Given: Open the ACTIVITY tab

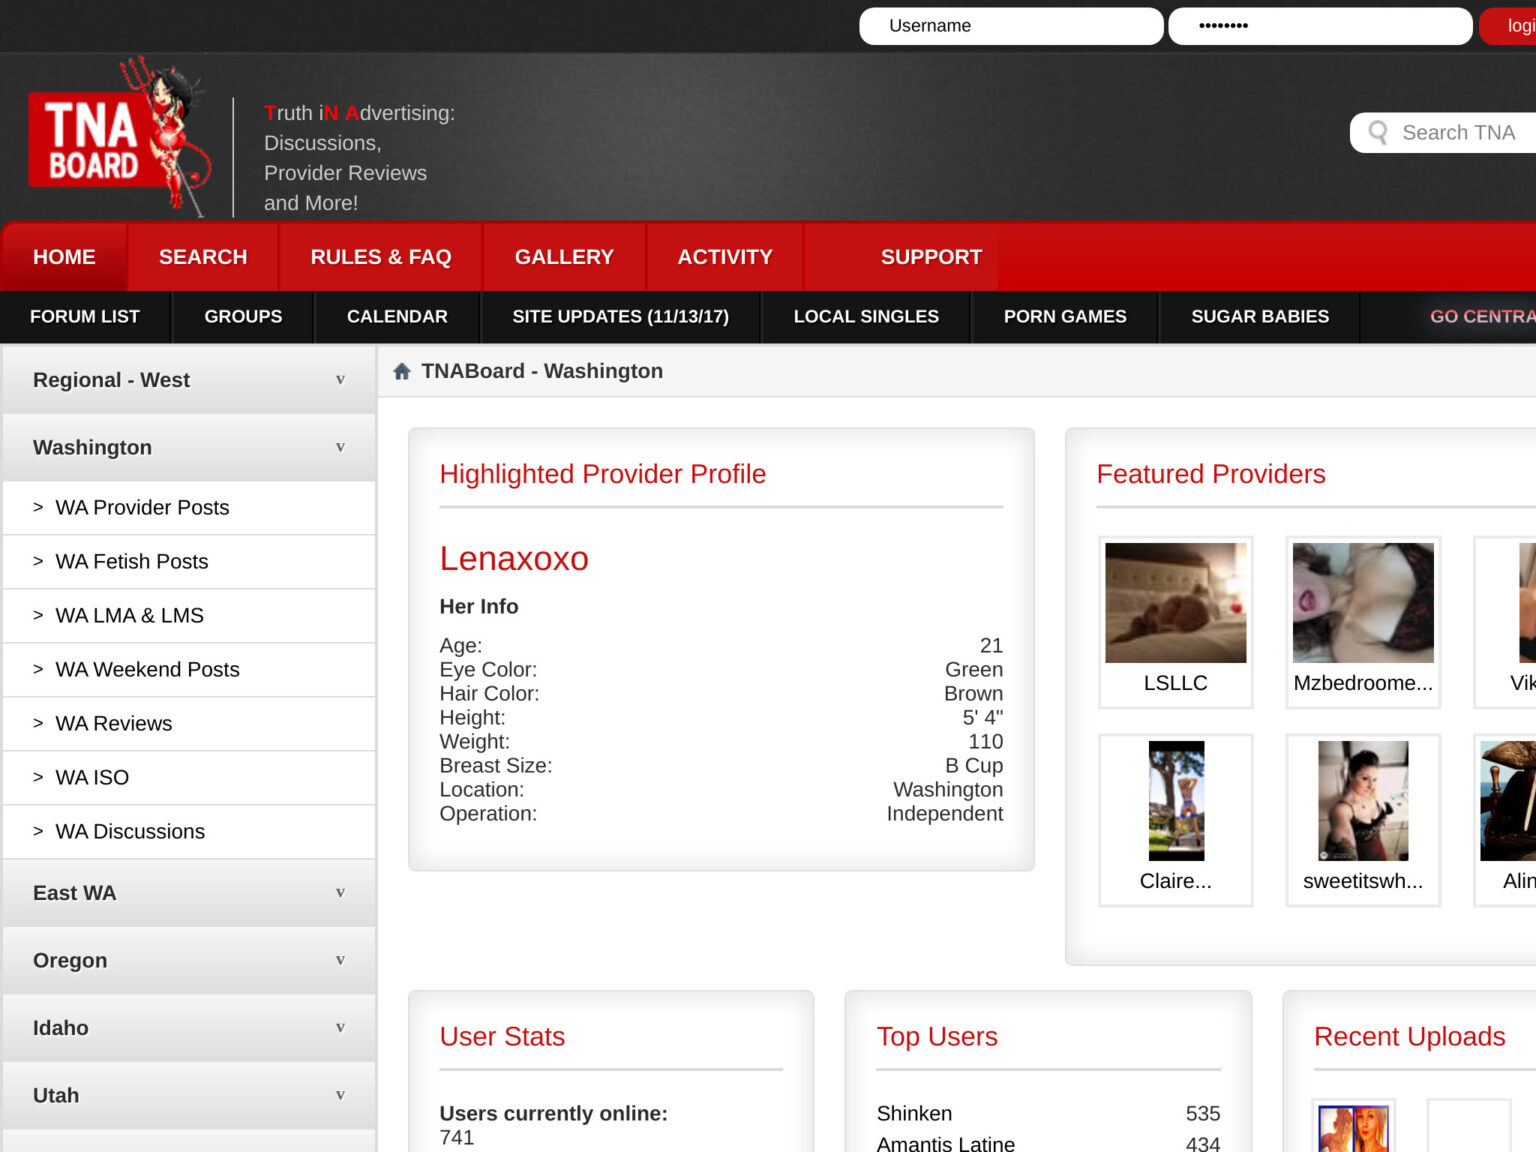Looking at the screenshot, I should (725, 257).
